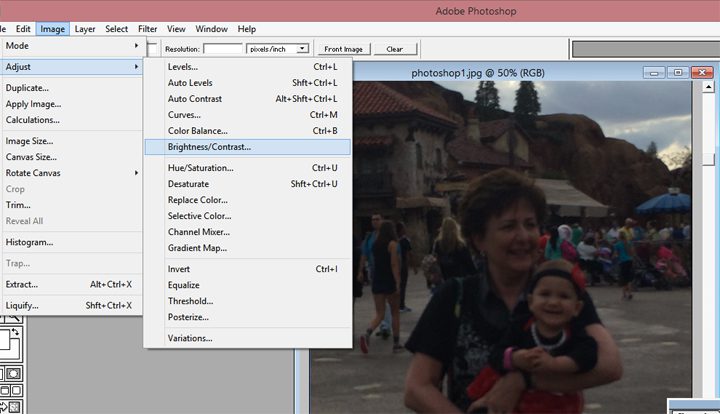Click the Clear button in options bar
The image size is (720, 414).
pos(395,49)
